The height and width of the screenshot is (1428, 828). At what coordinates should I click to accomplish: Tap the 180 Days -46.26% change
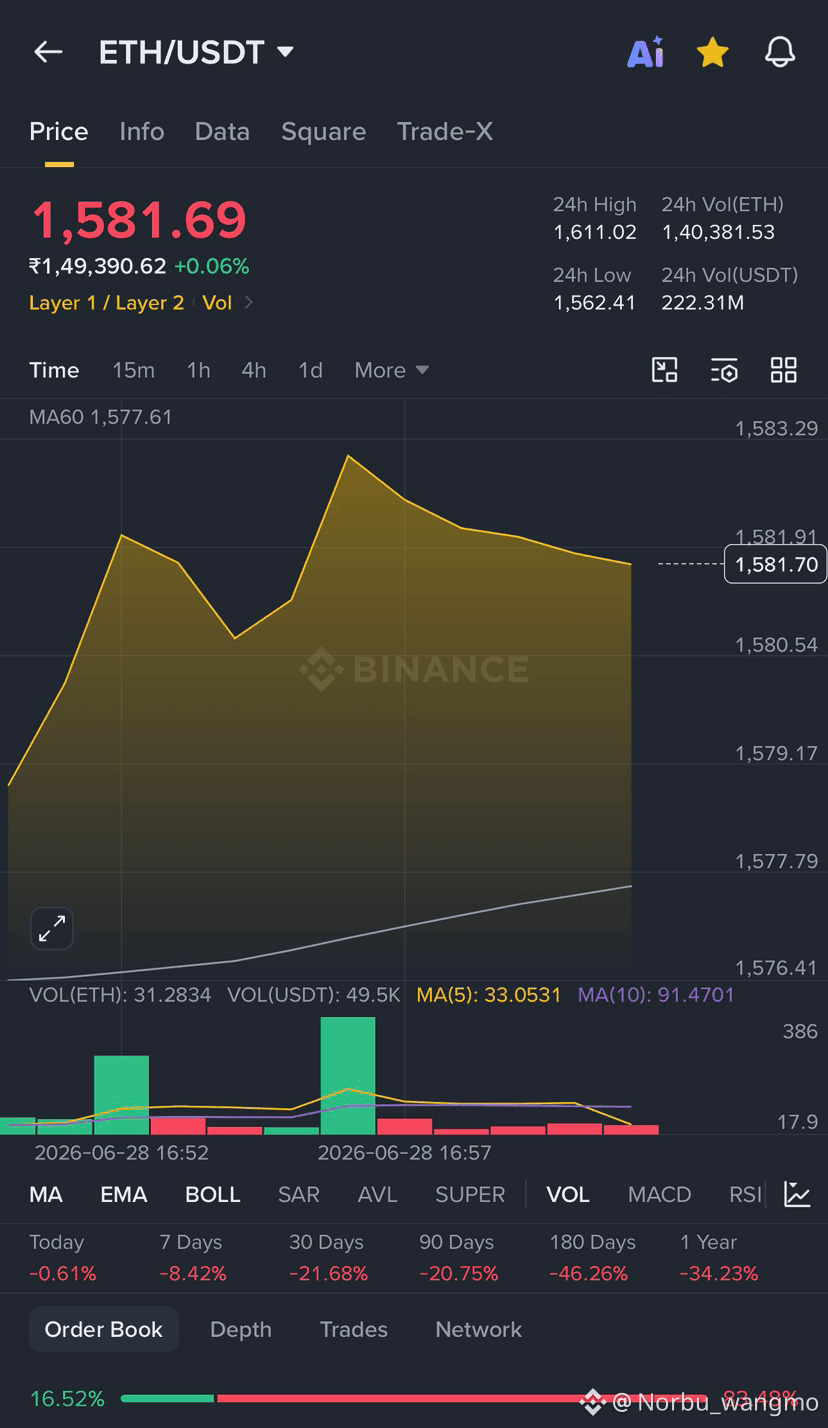click(589, 1274)
